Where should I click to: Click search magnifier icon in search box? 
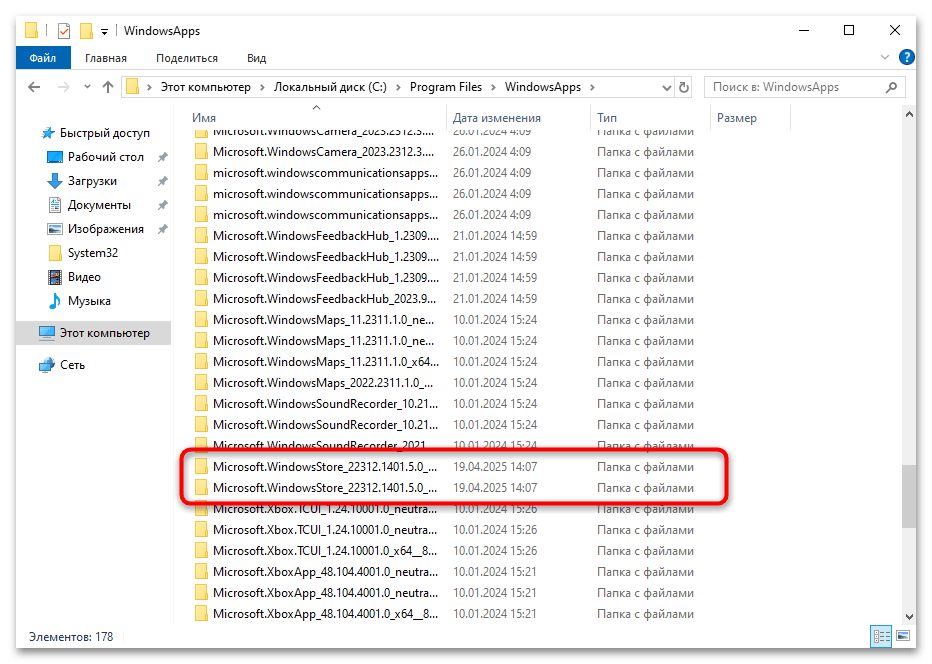coord(891,87)
